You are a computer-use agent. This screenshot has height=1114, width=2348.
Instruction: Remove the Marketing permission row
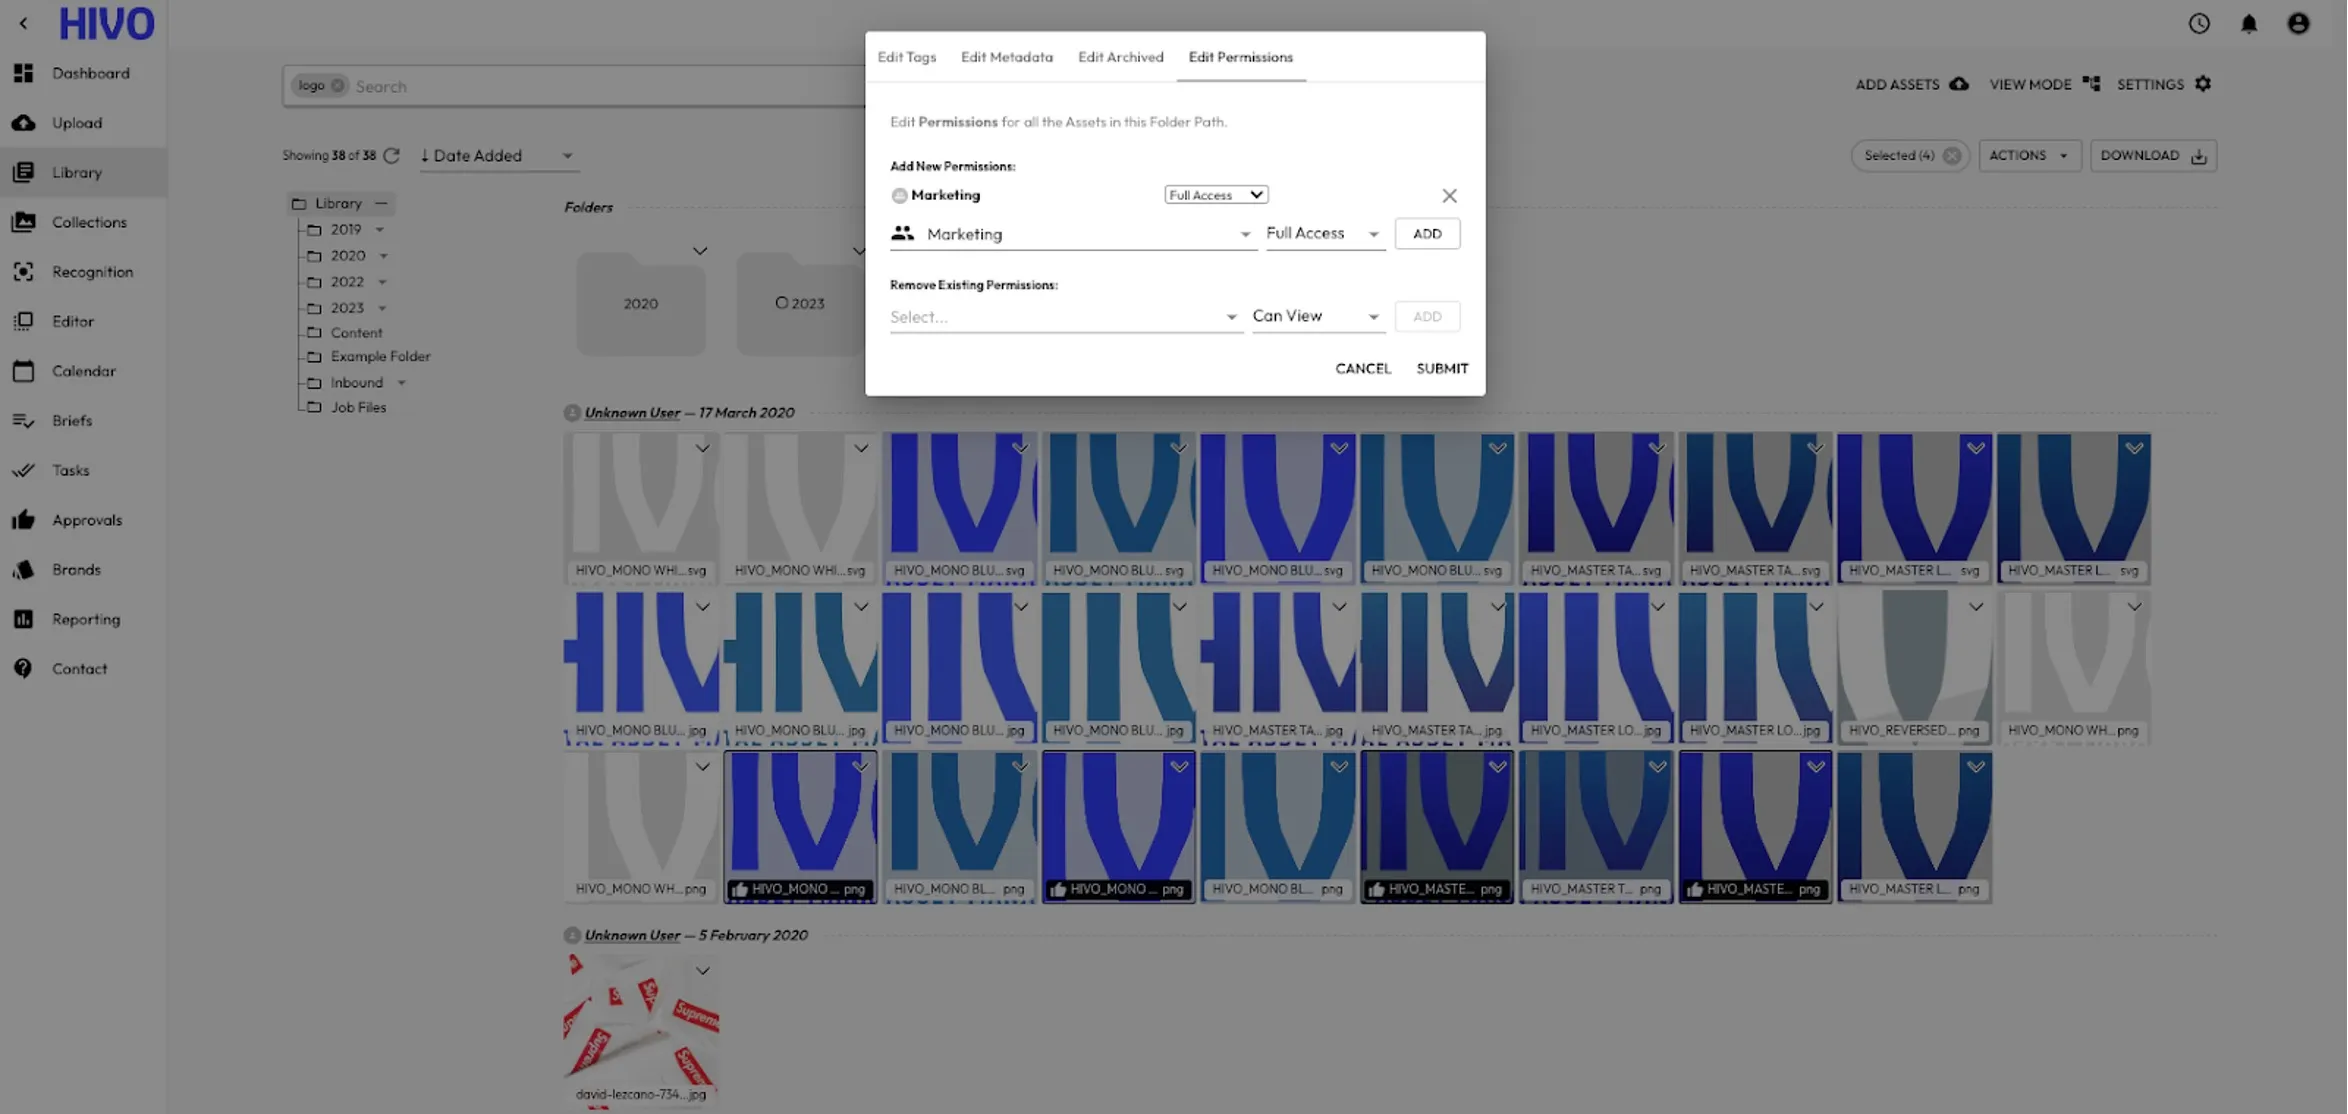[x=1449, y=196]
